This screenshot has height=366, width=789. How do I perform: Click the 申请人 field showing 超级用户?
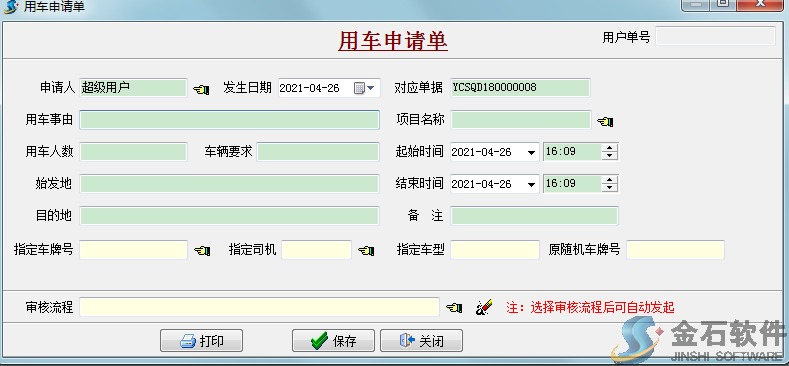coord(133,88)
